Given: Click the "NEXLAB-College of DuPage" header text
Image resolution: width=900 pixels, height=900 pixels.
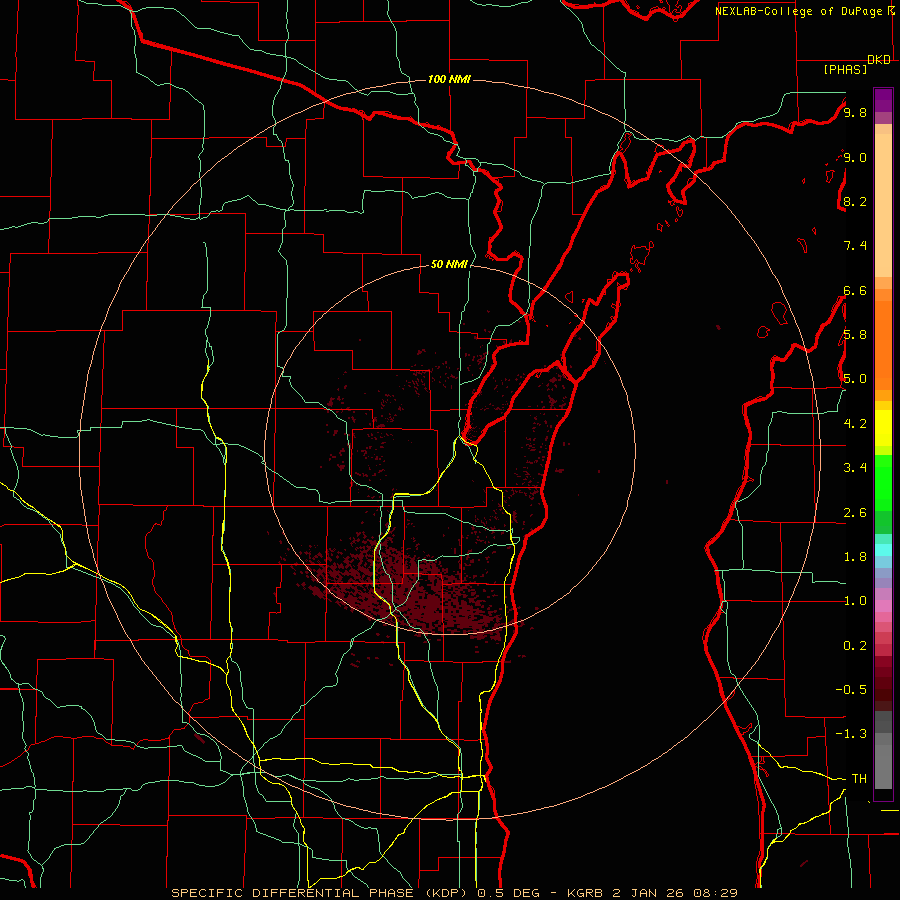Looking at the screenshot, I should pos(799,11).
